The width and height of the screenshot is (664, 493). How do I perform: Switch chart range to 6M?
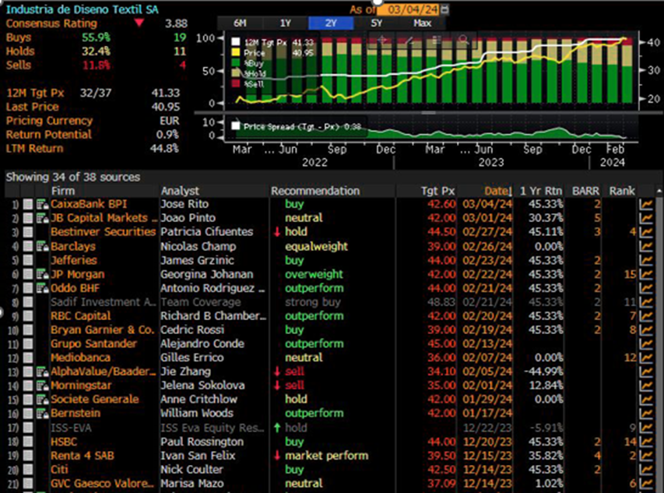click(240, 23)
